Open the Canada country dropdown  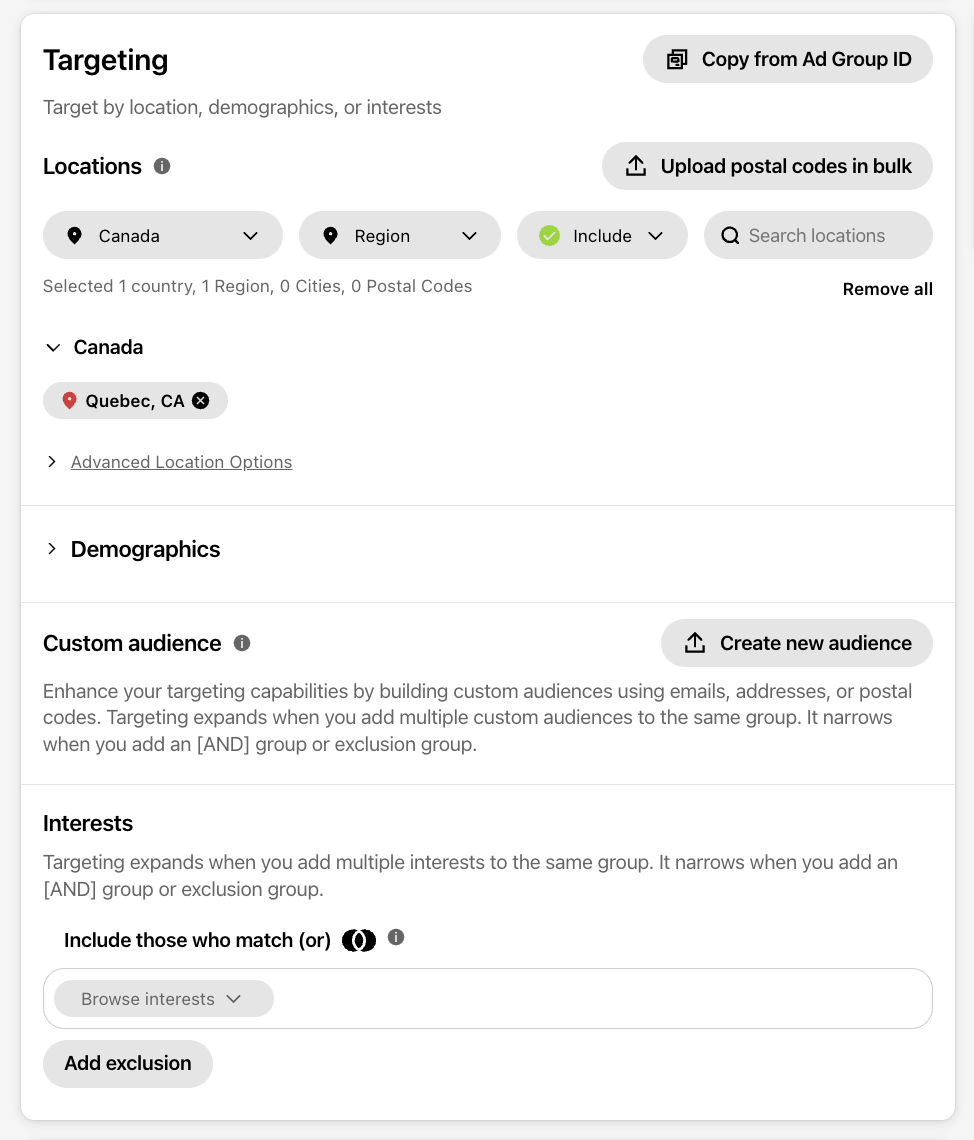pos(163,236)
